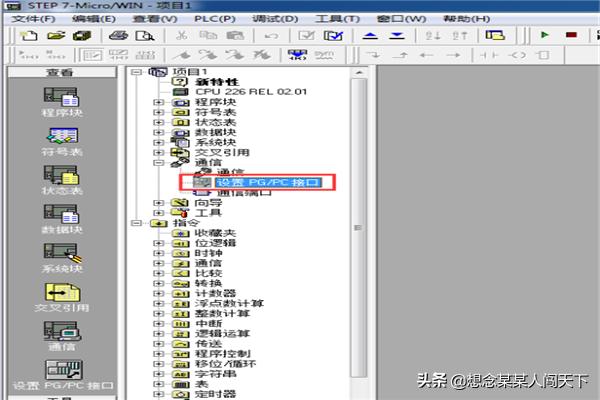
Task: Open the 编辑(E) menu
Action: click(x=94, y=19)
